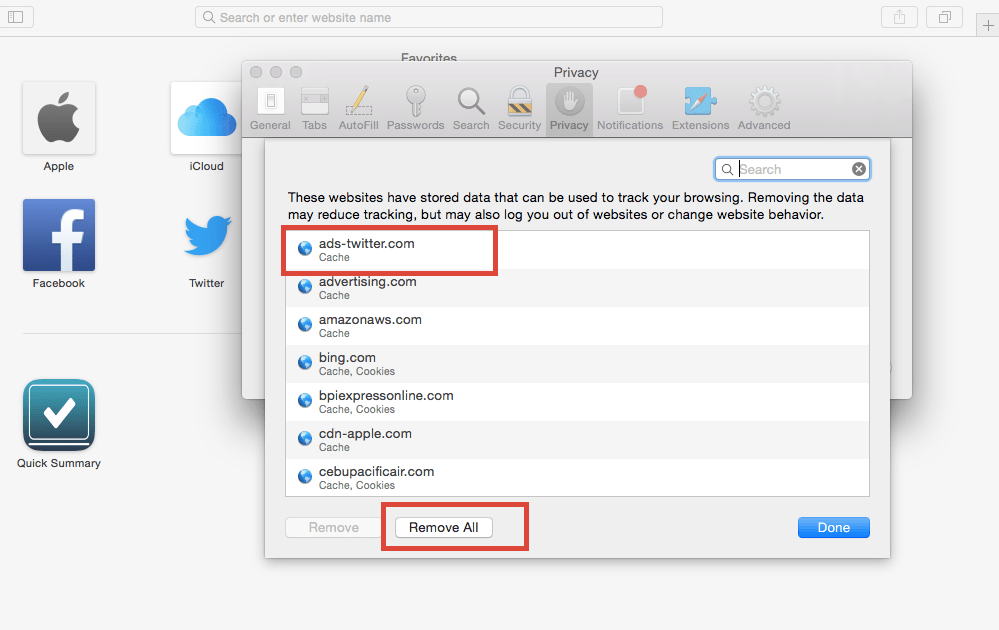Select cebupacificair.com in the list

tap(376, 478)
